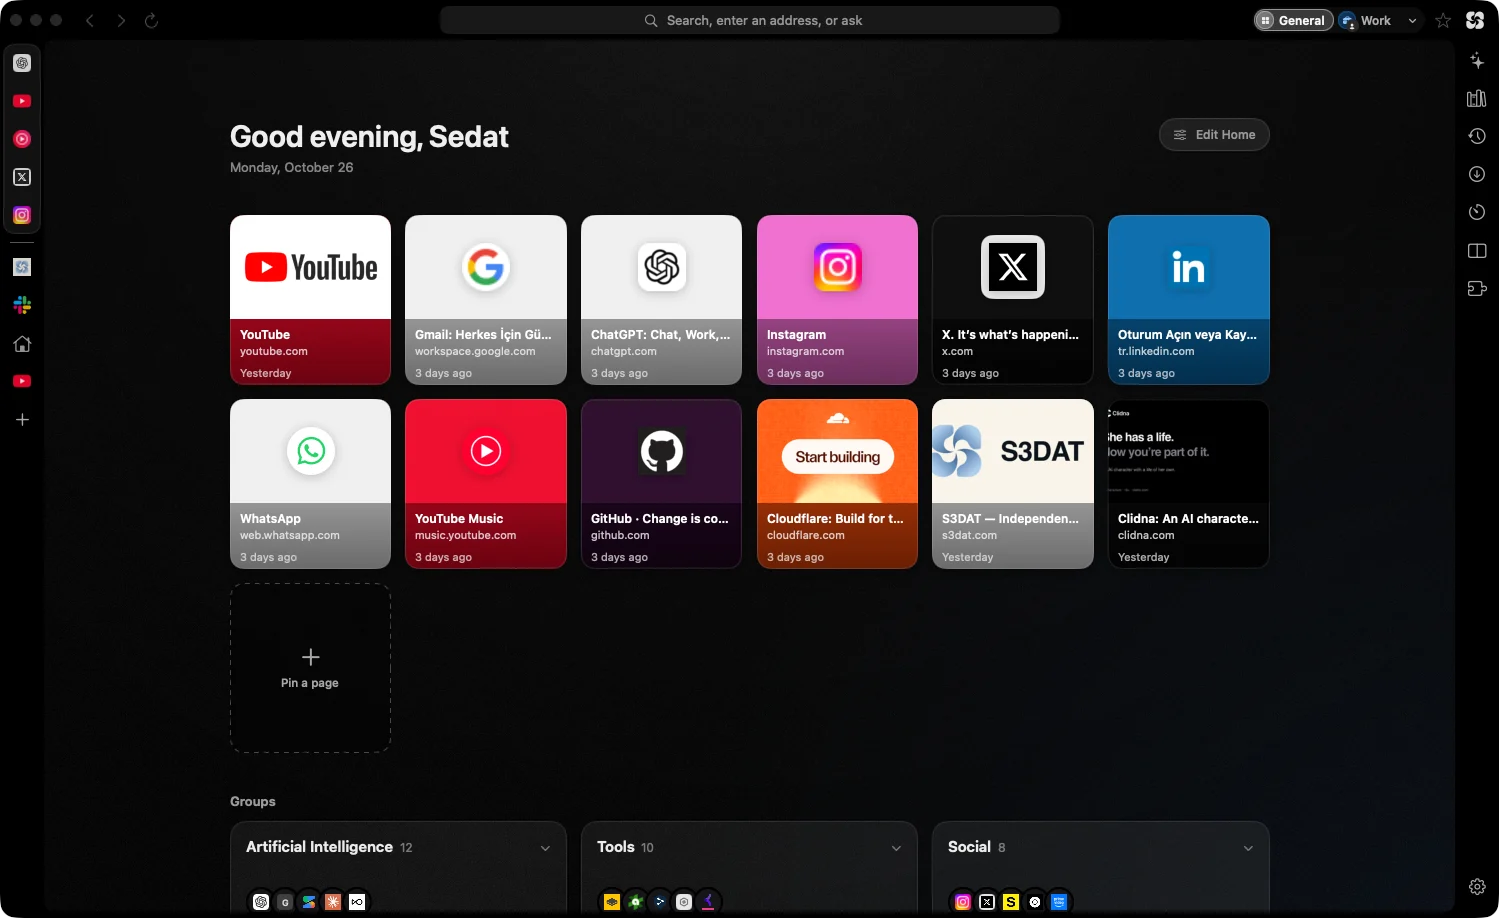Reload the current page

pyautogui.click(x=152, y=20)
